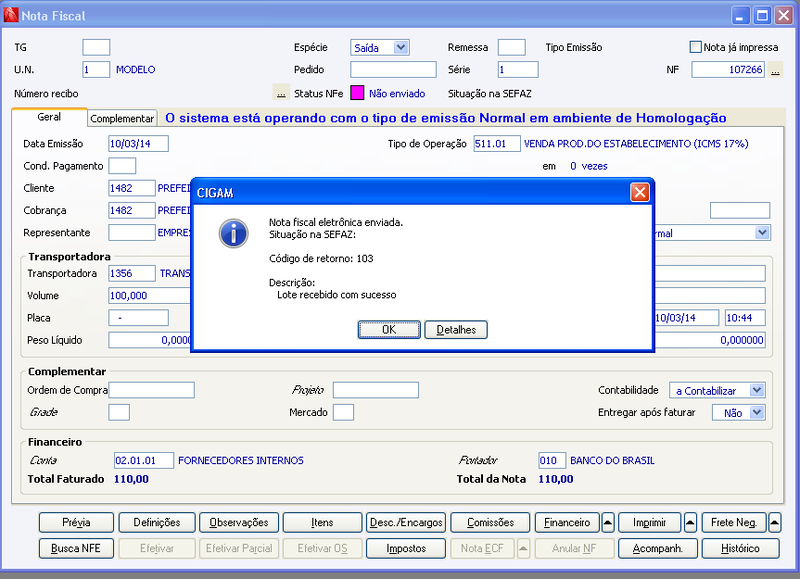Image resolution: width=800 pixels, height=579 pixels.
Task: Enable the Nota já impressa checkbox
Action: coord(695,47)
